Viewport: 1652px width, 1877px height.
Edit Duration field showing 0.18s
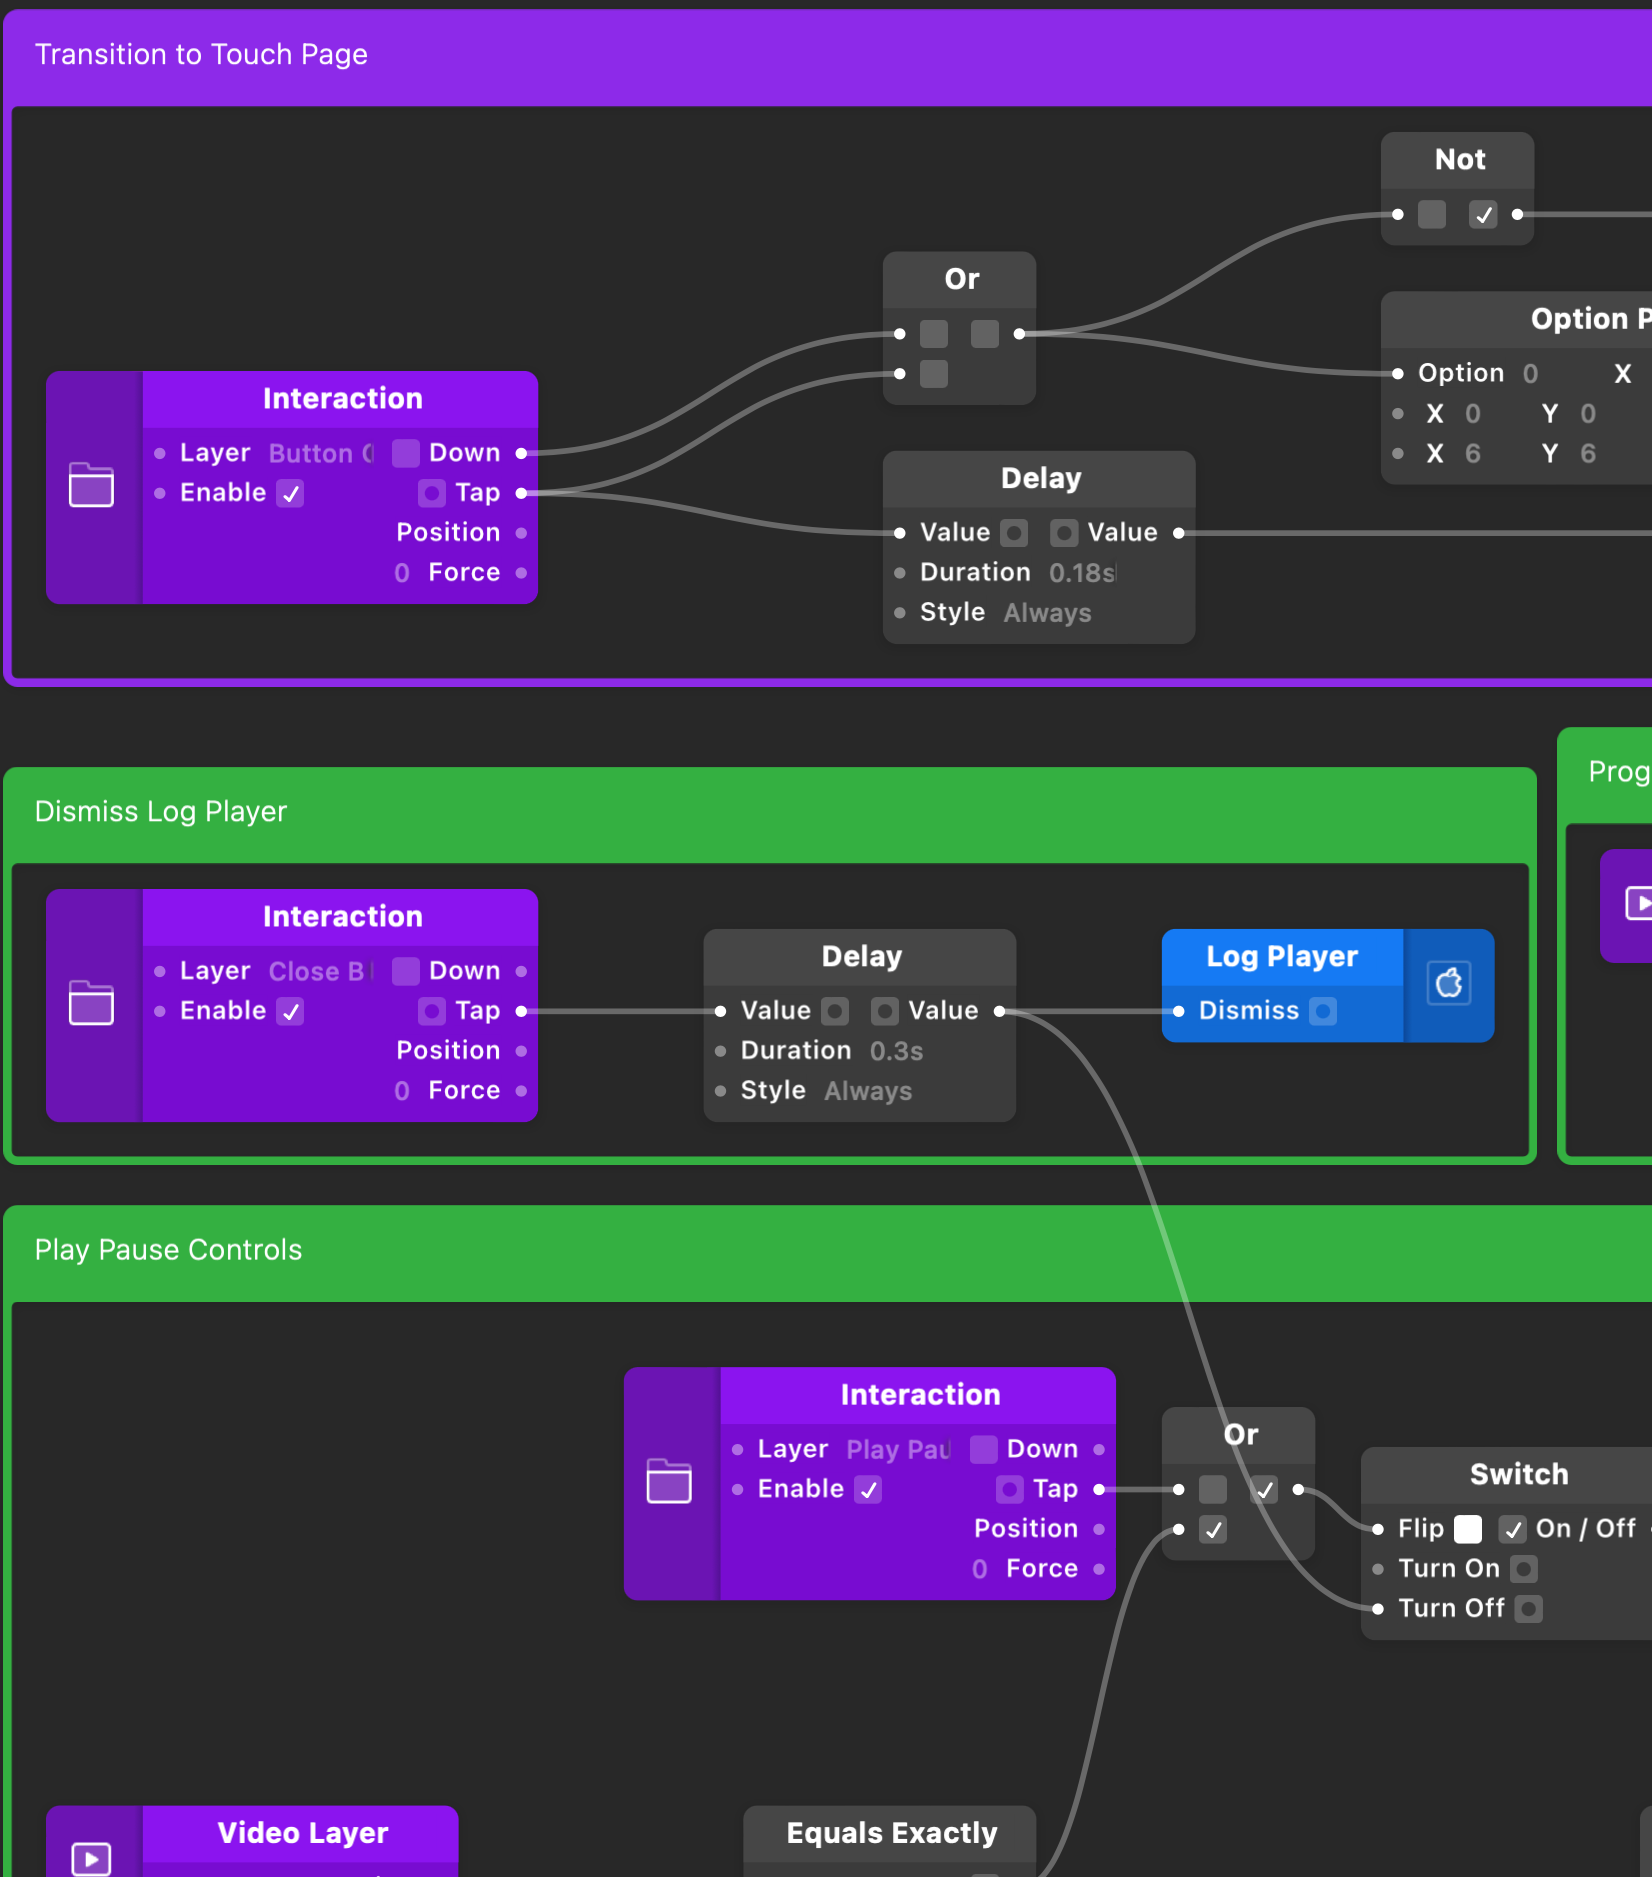click(1082, 573)
